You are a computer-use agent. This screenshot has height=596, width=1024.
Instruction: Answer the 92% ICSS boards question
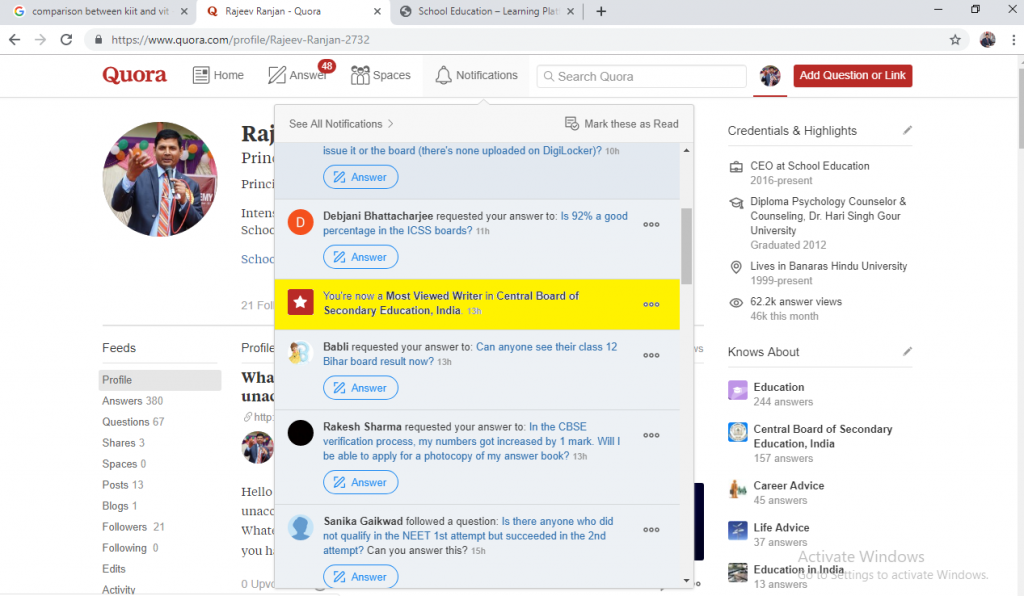pos(360,257)
